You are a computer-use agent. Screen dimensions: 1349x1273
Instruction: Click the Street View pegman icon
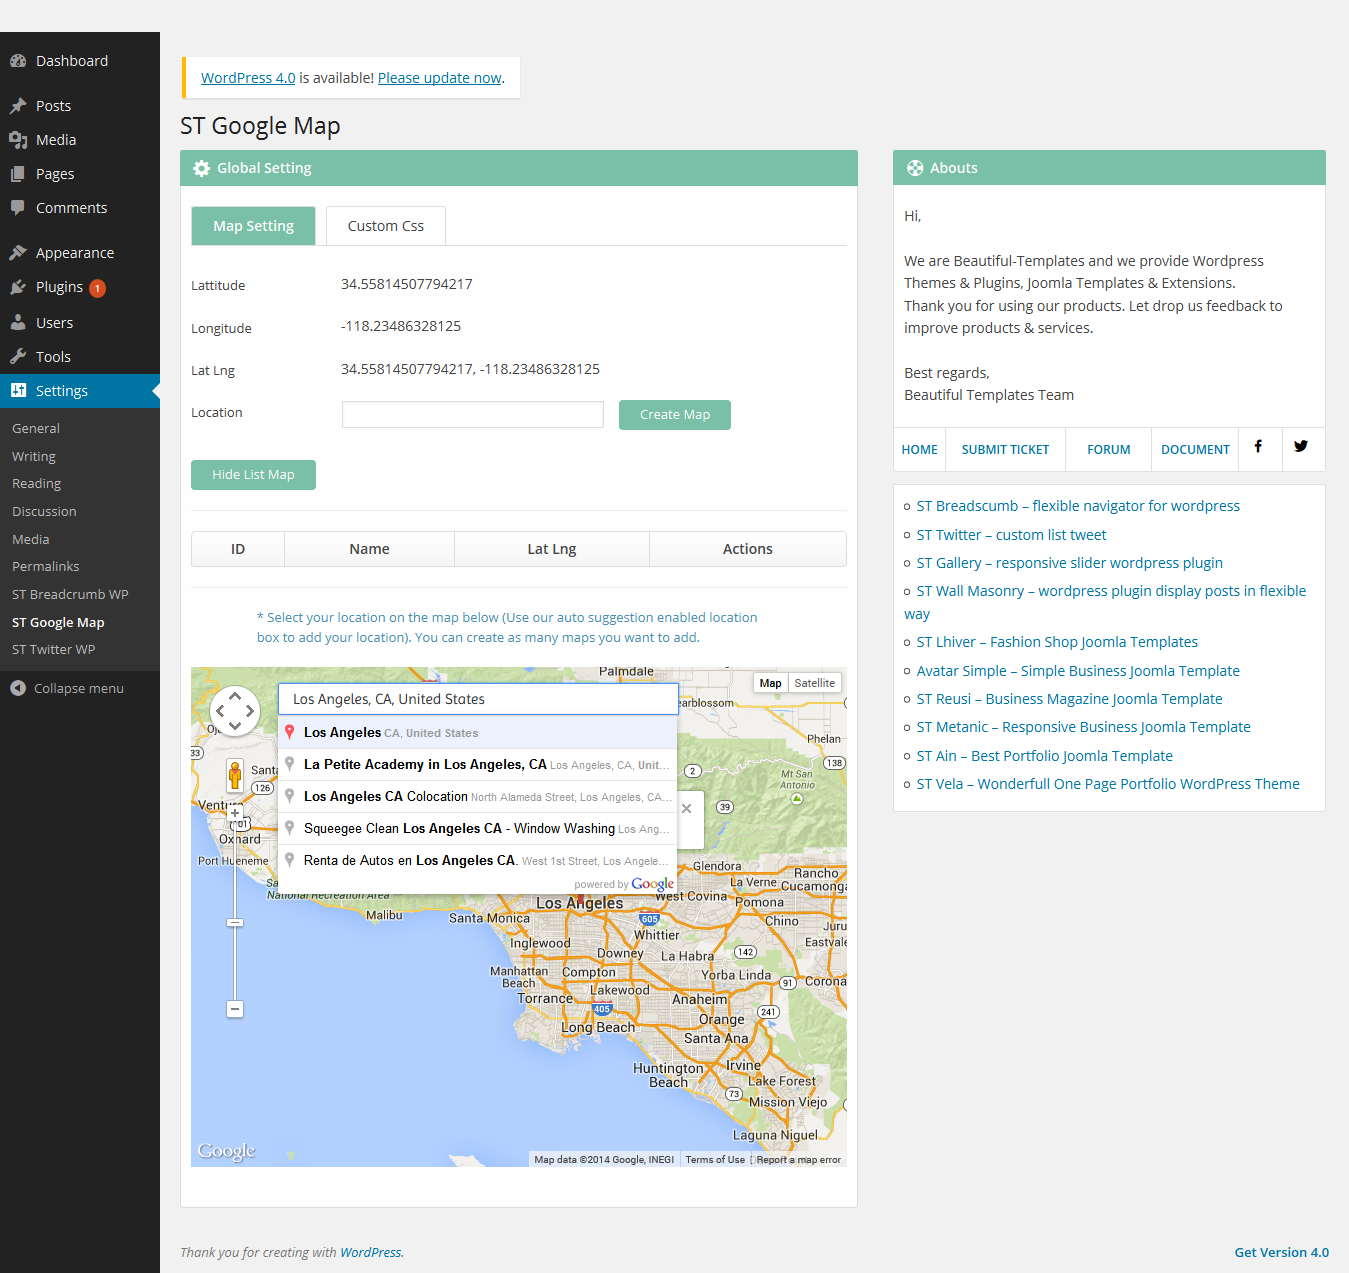coord(235,775)
